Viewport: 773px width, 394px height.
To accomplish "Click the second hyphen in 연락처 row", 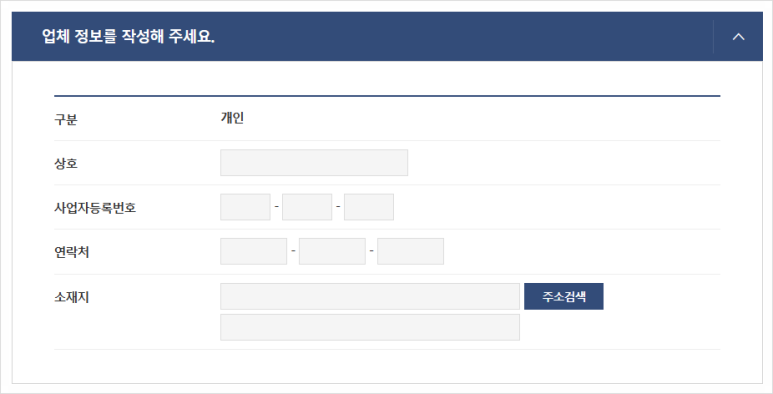I will (x=371, y=251).
